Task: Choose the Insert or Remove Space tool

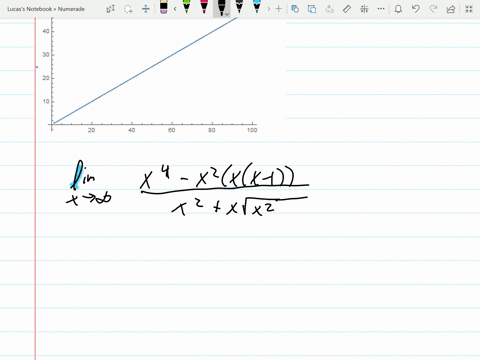Action: (x=146, y=9)
